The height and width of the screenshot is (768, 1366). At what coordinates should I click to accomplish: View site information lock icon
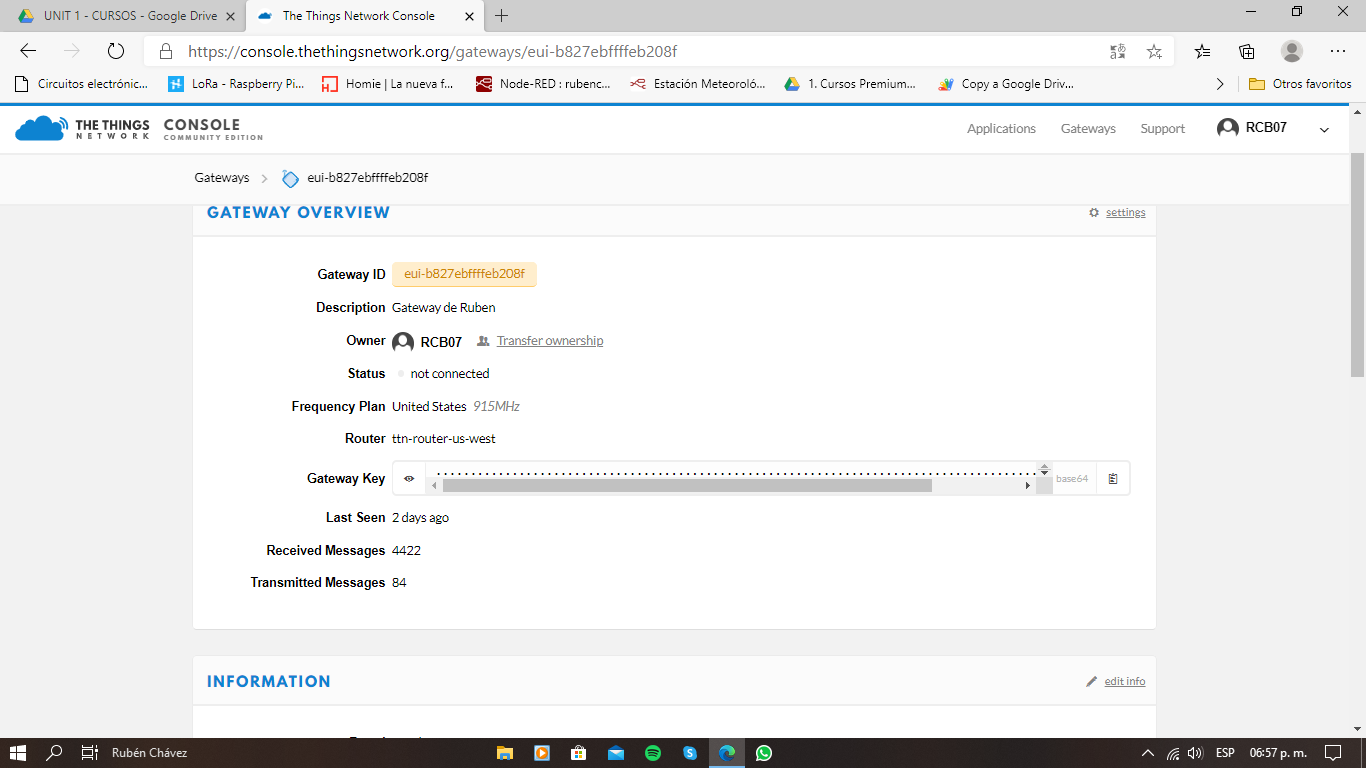click(x=166, y=51)
